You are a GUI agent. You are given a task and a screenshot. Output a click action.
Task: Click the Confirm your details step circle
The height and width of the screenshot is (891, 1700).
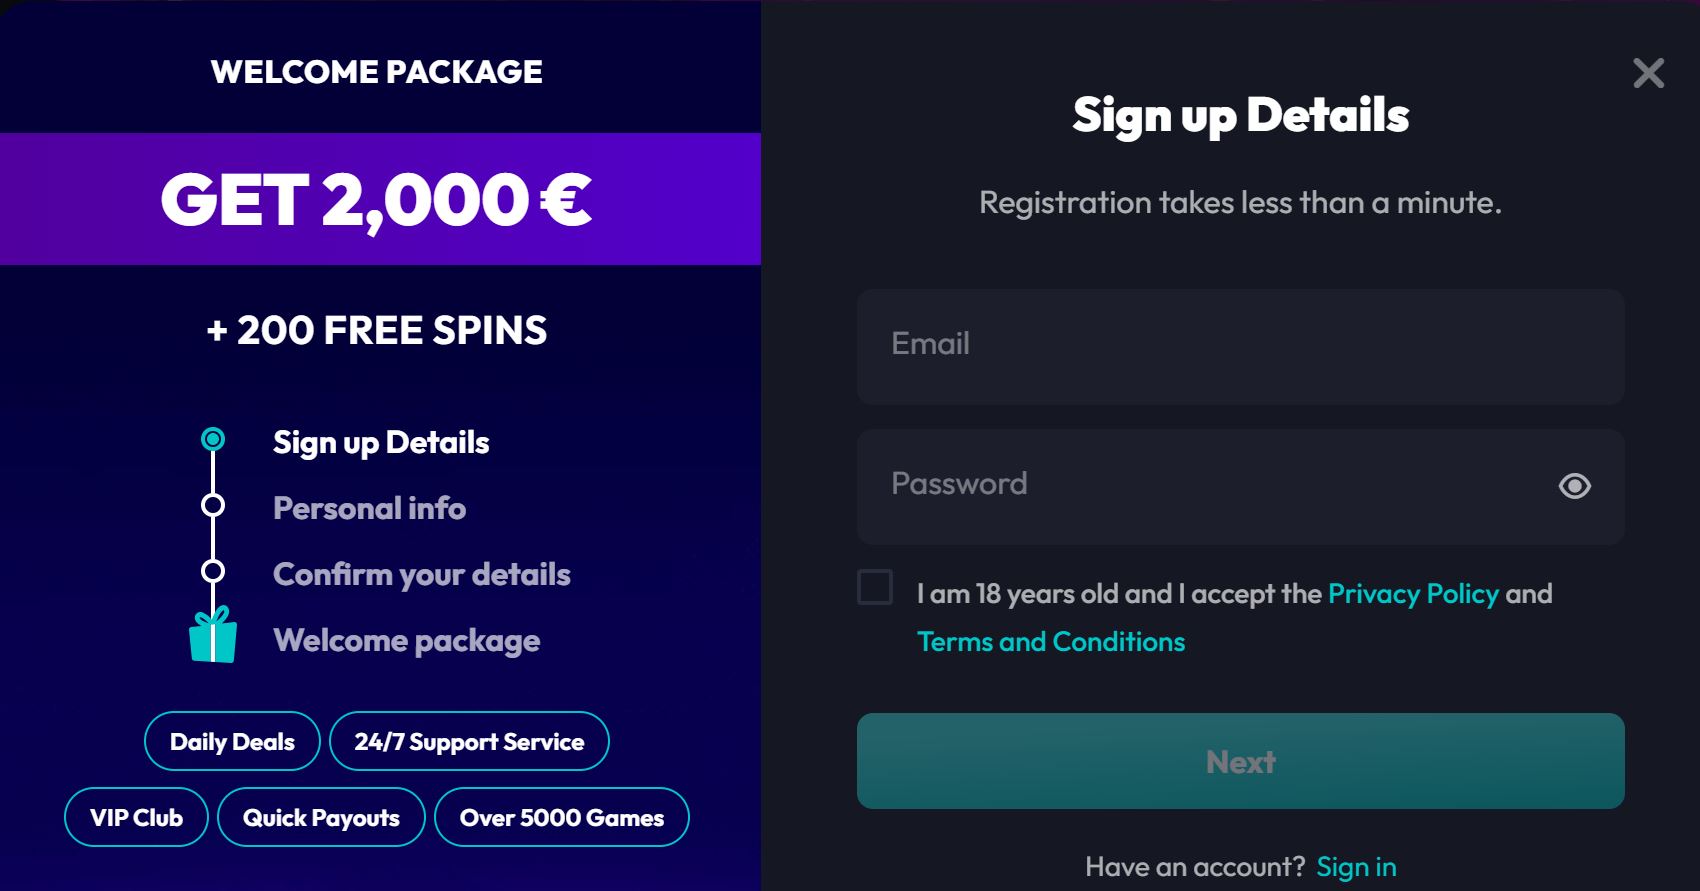coord(213,571)
